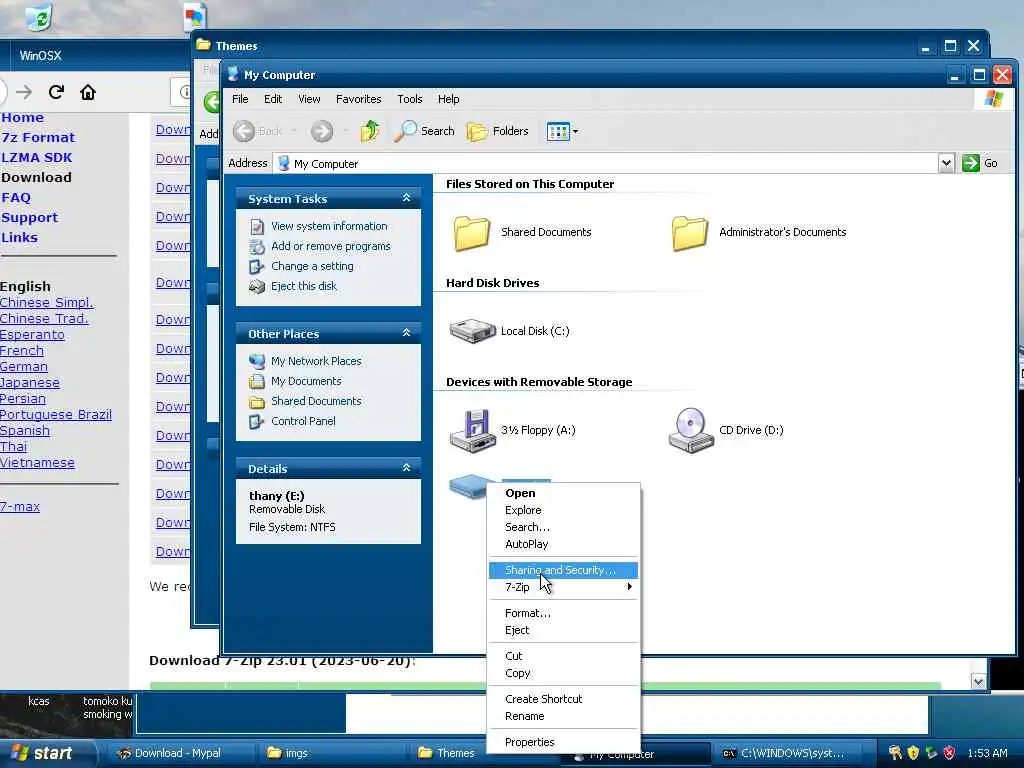Collapse the Other Places panel
Image resolution: width=1024 pixels, height=768 pixels.
tap(406, 333)
